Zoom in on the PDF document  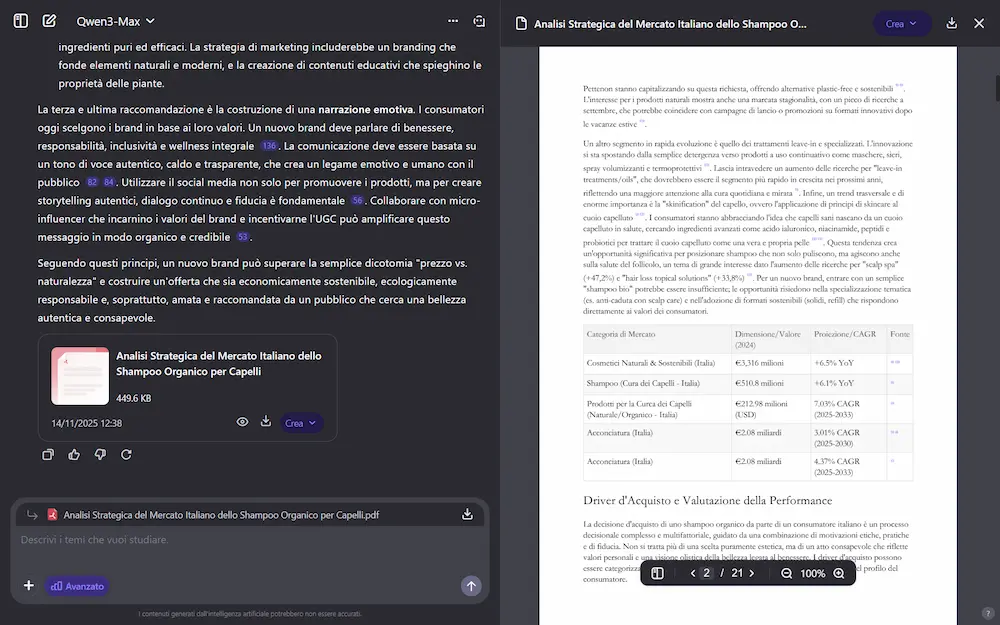(839, 573)
